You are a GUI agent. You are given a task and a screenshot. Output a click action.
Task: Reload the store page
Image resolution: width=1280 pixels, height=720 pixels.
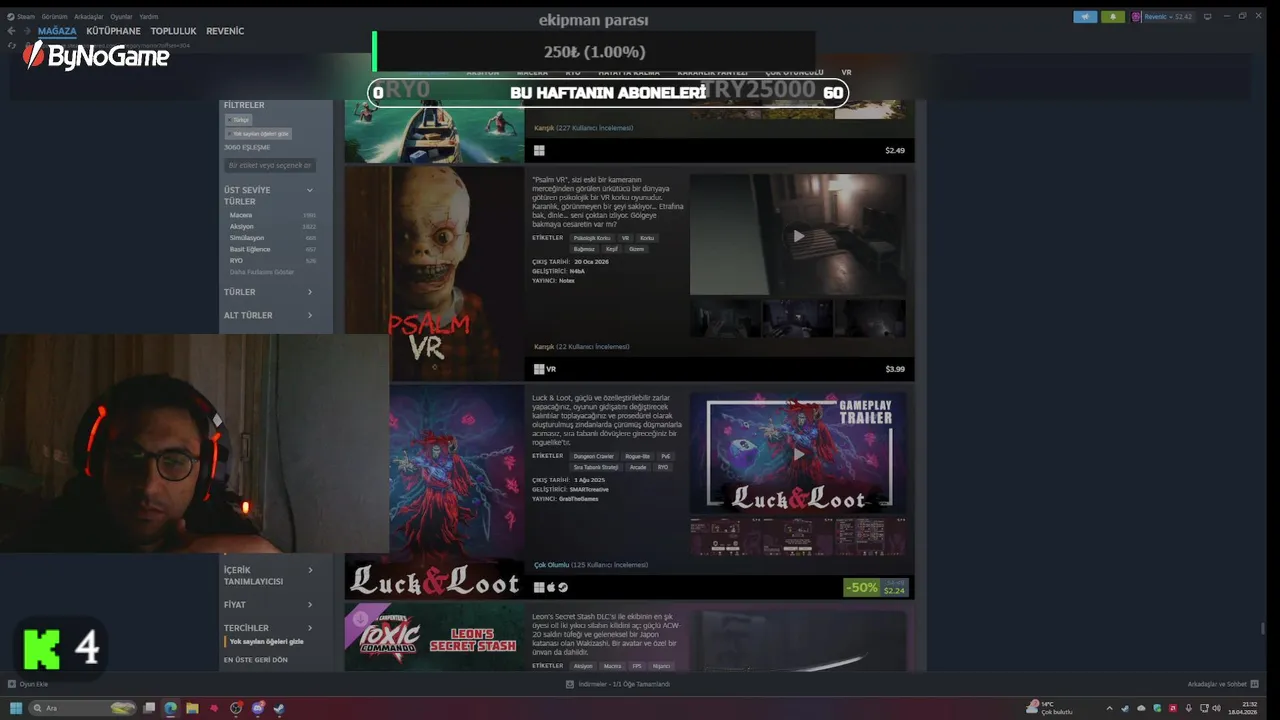click(x=11, y=46)
